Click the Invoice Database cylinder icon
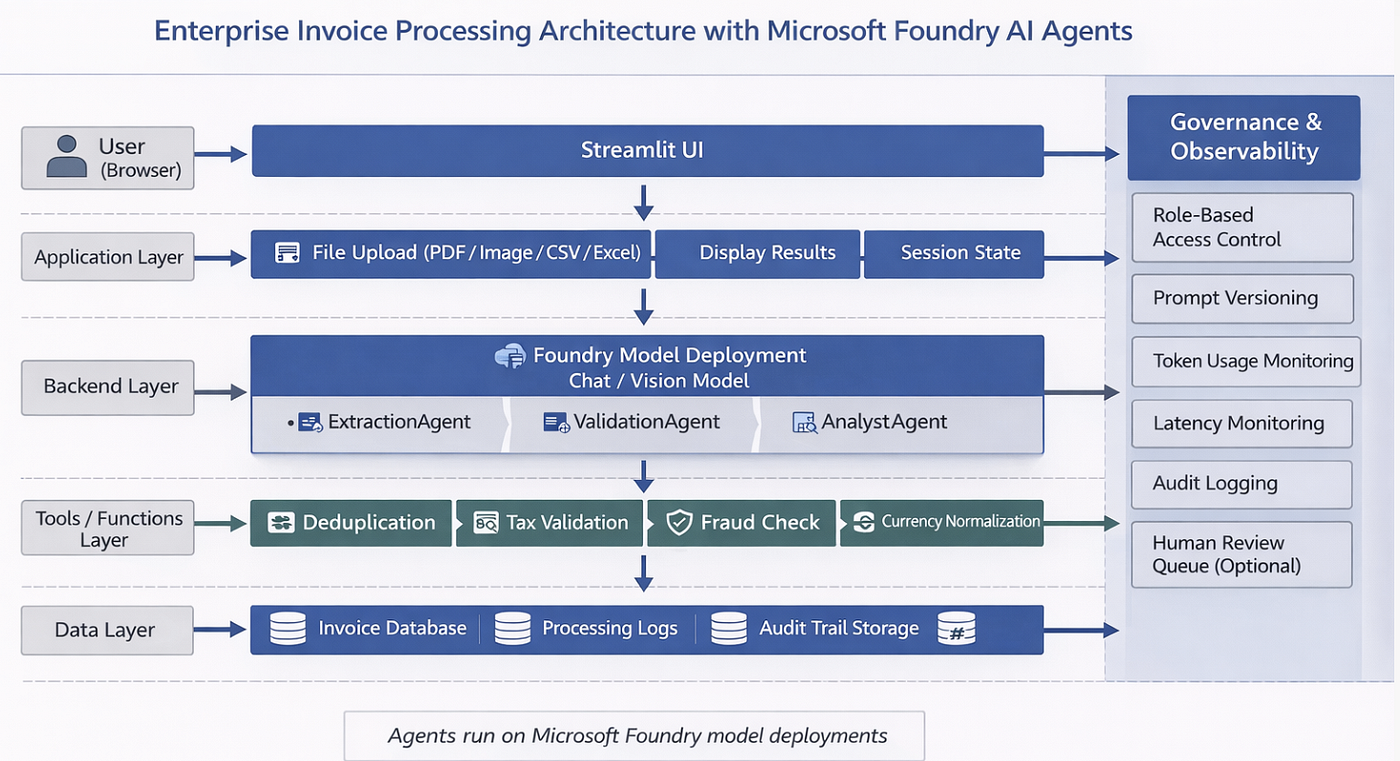 (x=288, y=628)
